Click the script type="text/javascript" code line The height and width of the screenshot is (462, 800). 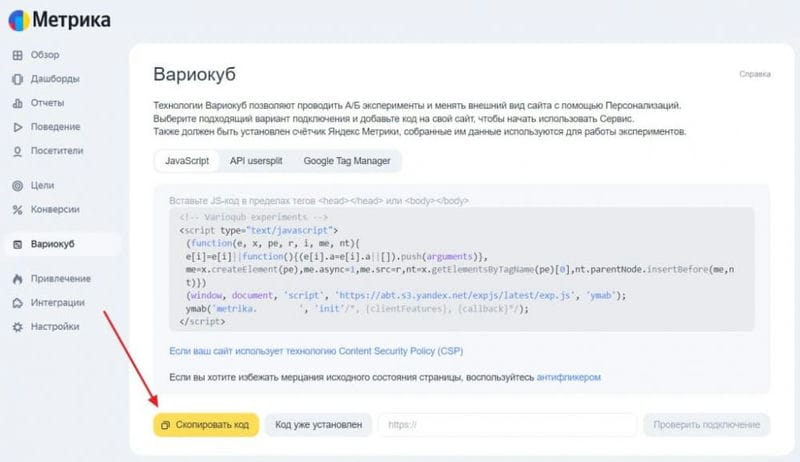(258, 230)
